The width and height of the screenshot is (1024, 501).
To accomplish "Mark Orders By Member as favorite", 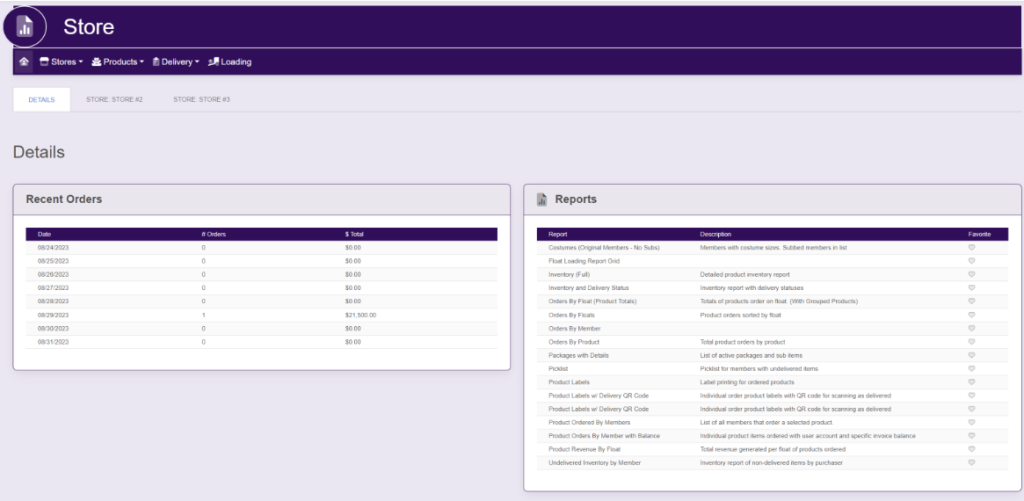I will coord(971,328).
